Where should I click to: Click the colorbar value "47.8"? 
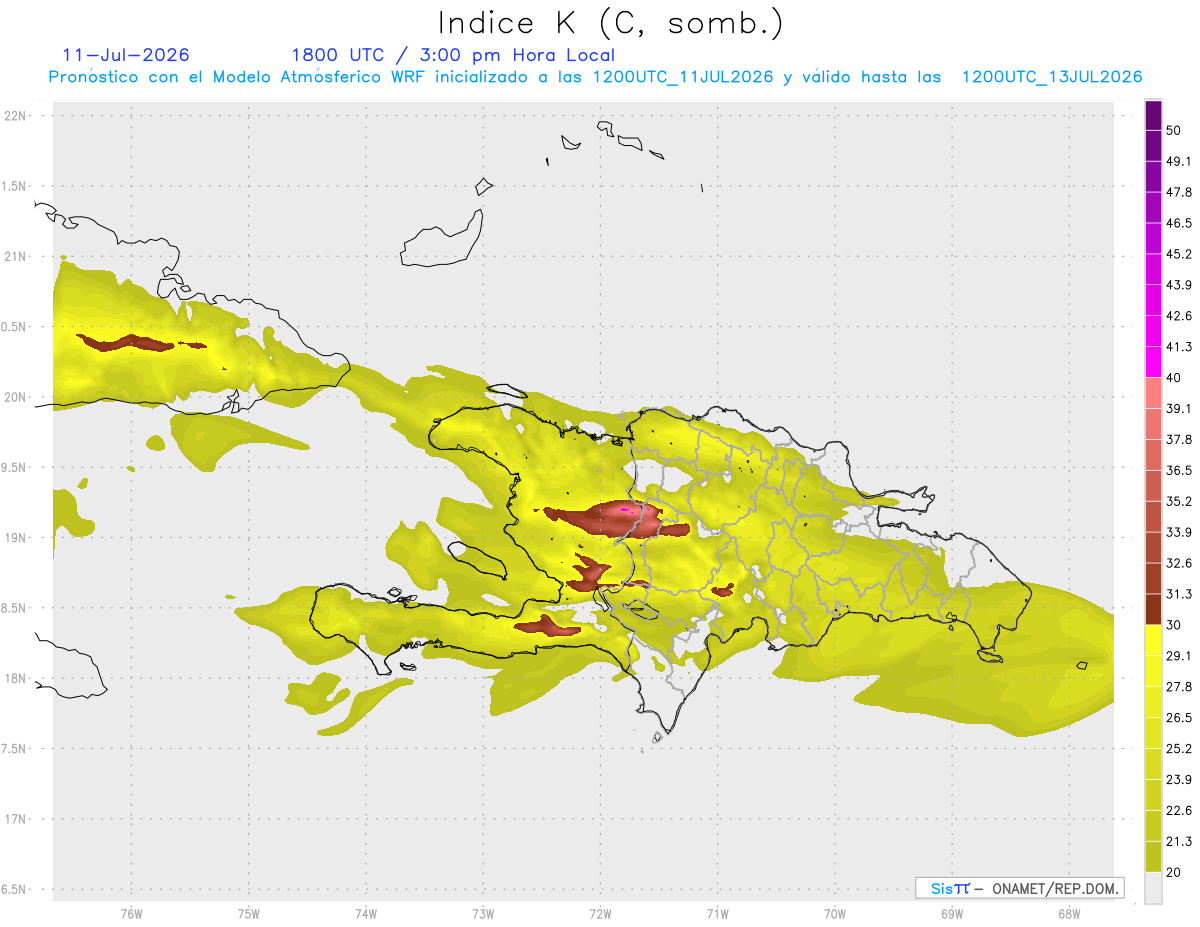1179,192
